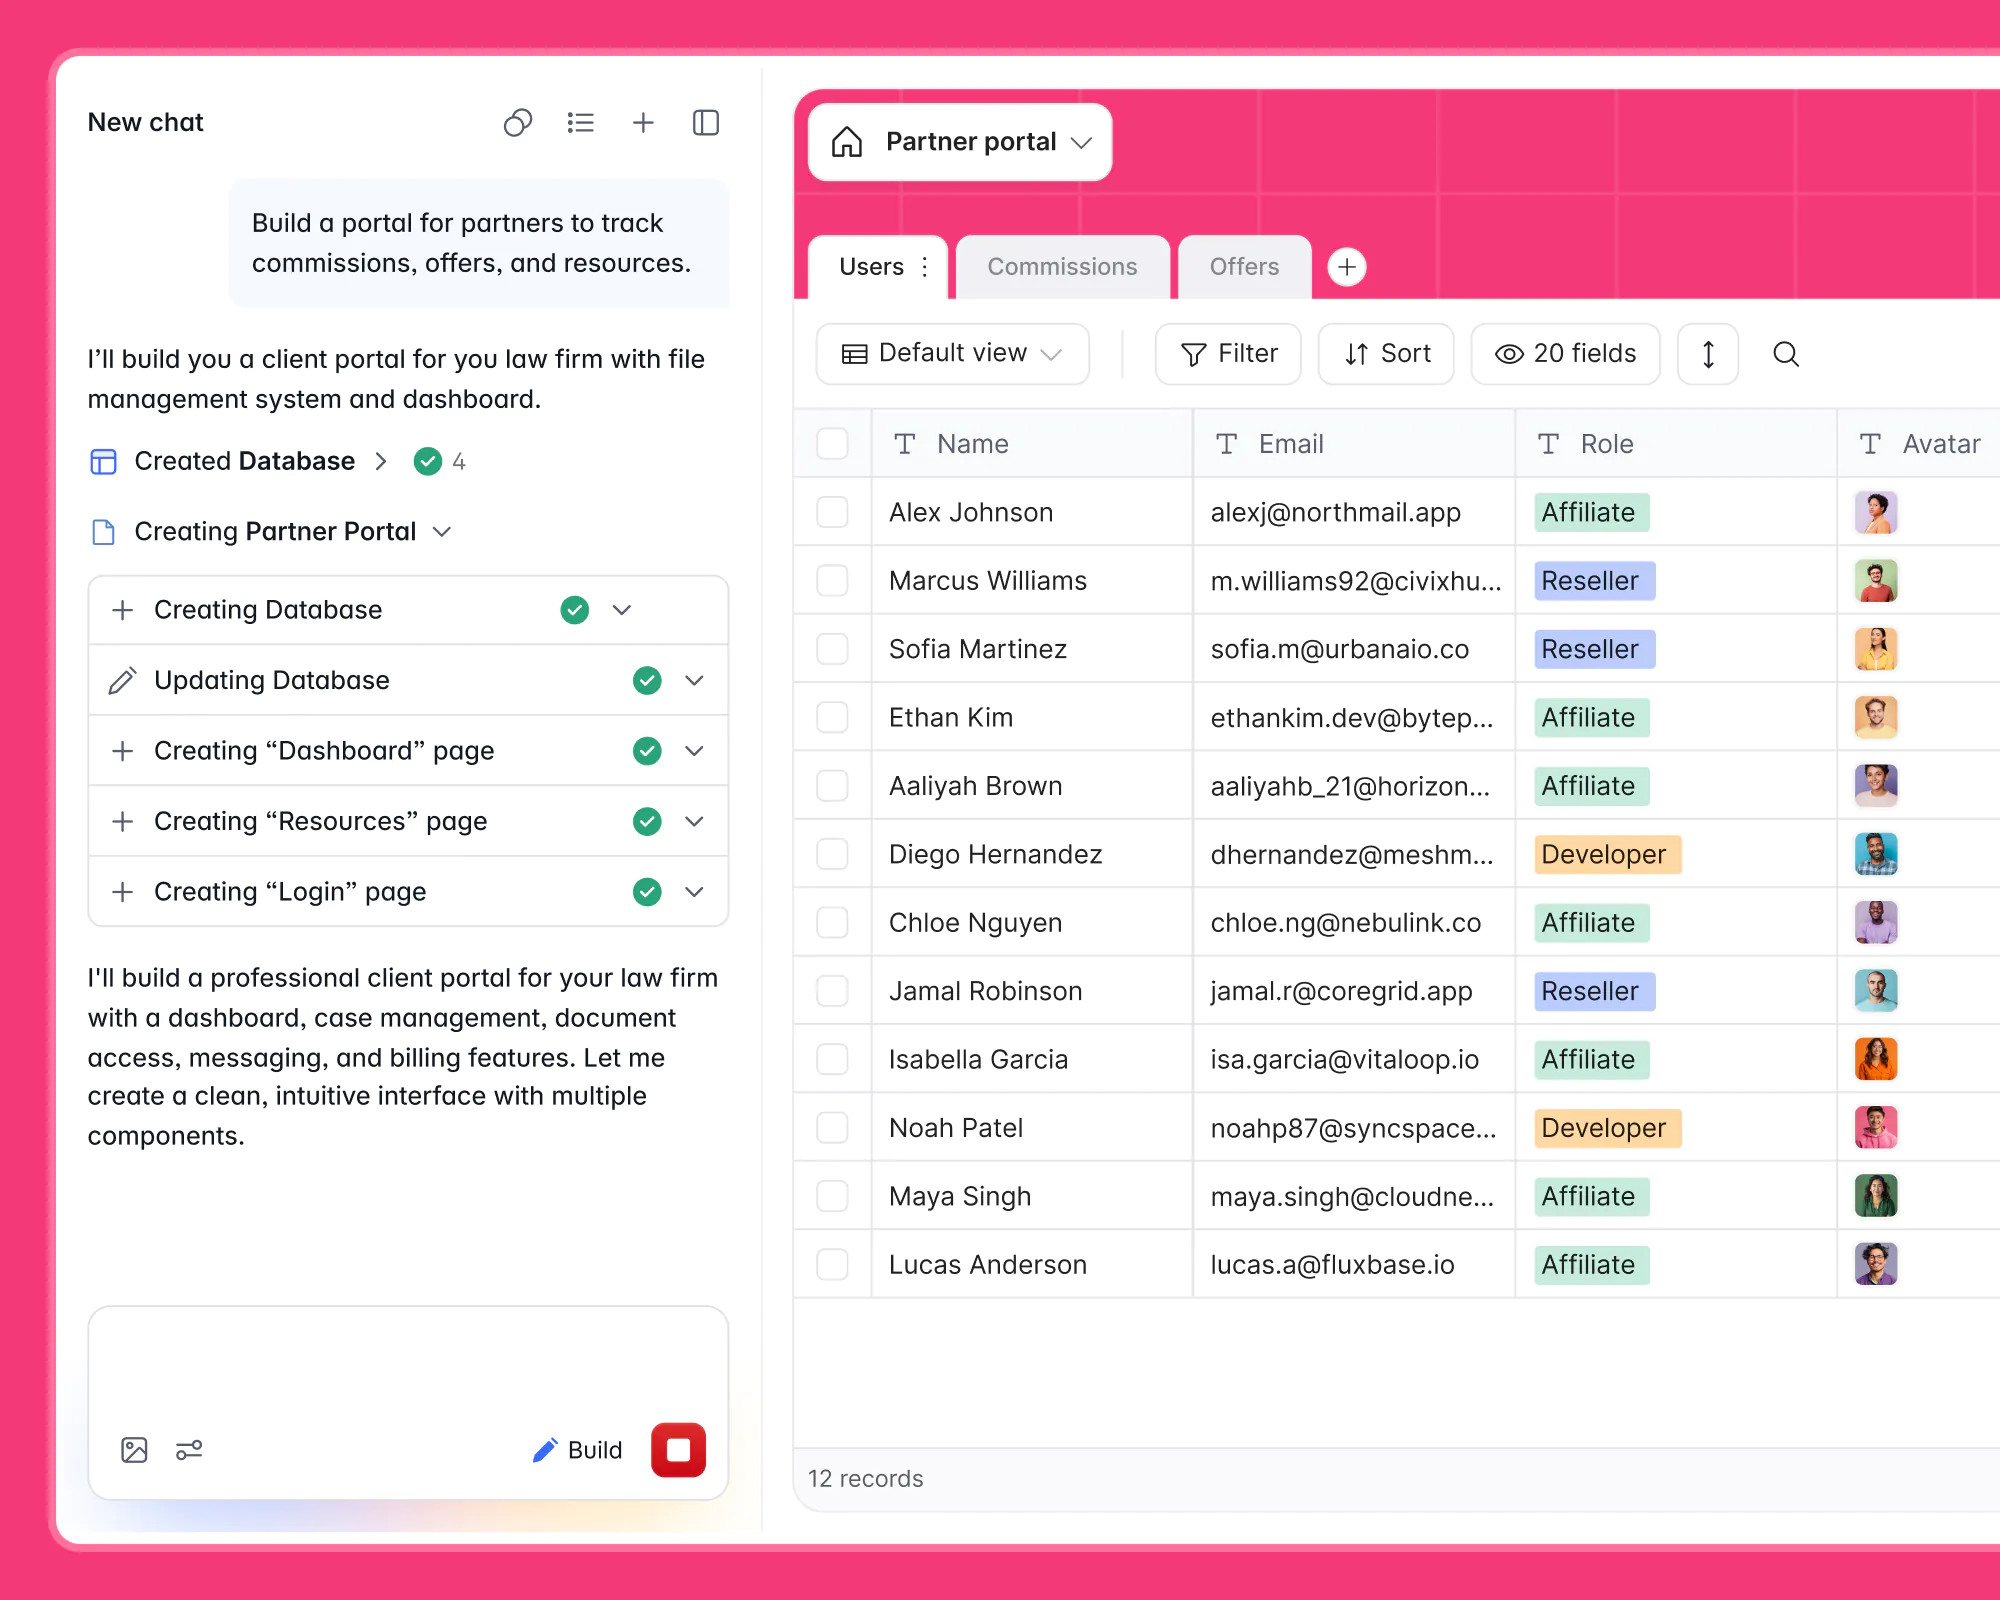
Task: Click the Sort button
Action: click(x=1386, y=354)
